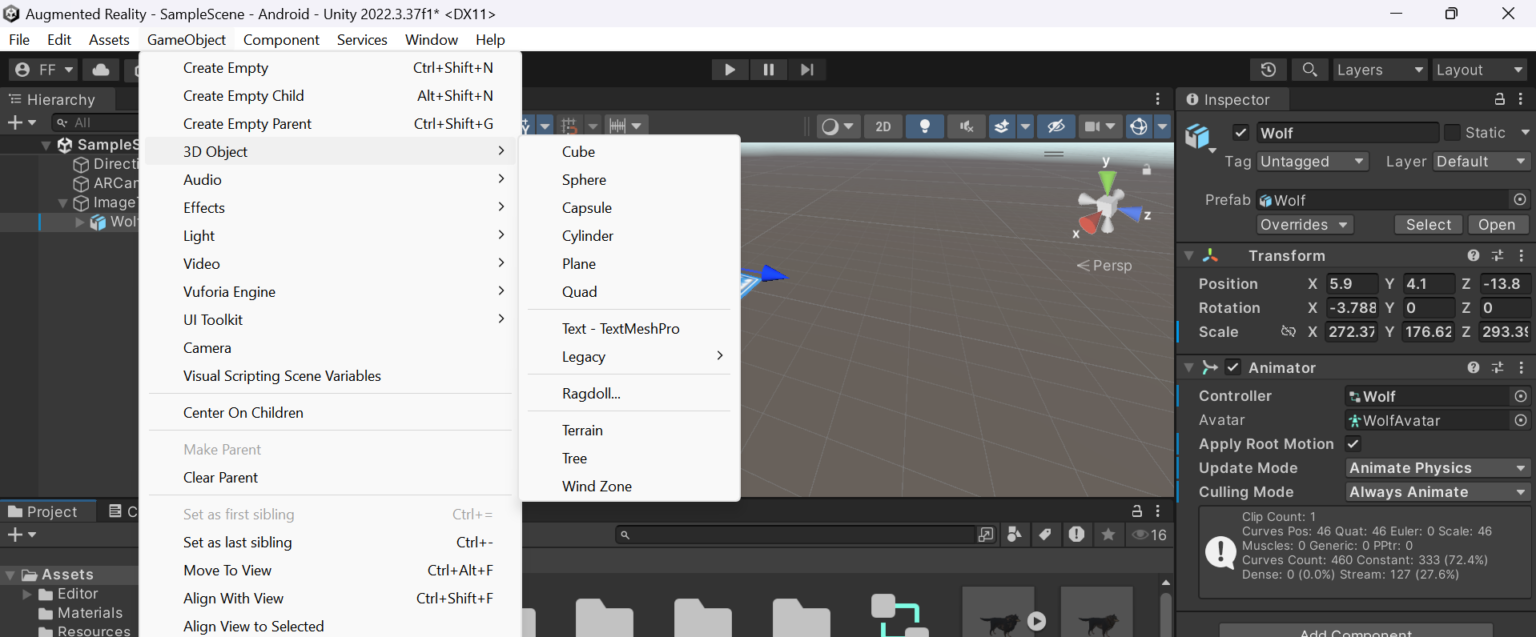Enable the Static checkbox for Wolf

pyautogui.click(x=1454, y=132)
